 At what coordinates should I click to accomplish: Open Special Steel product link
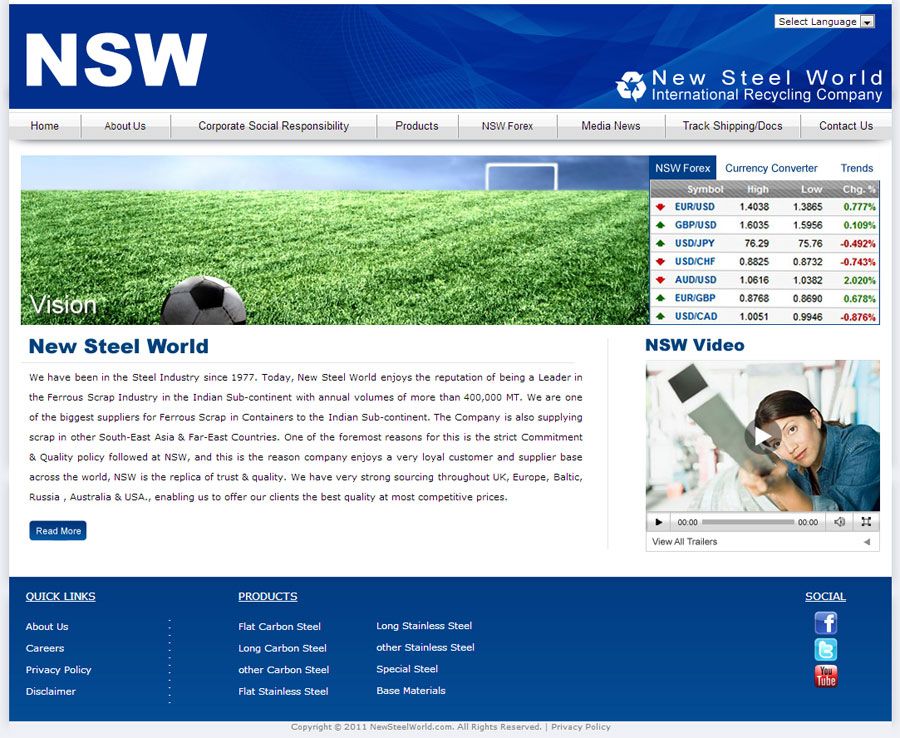click(x=407, y=669)
